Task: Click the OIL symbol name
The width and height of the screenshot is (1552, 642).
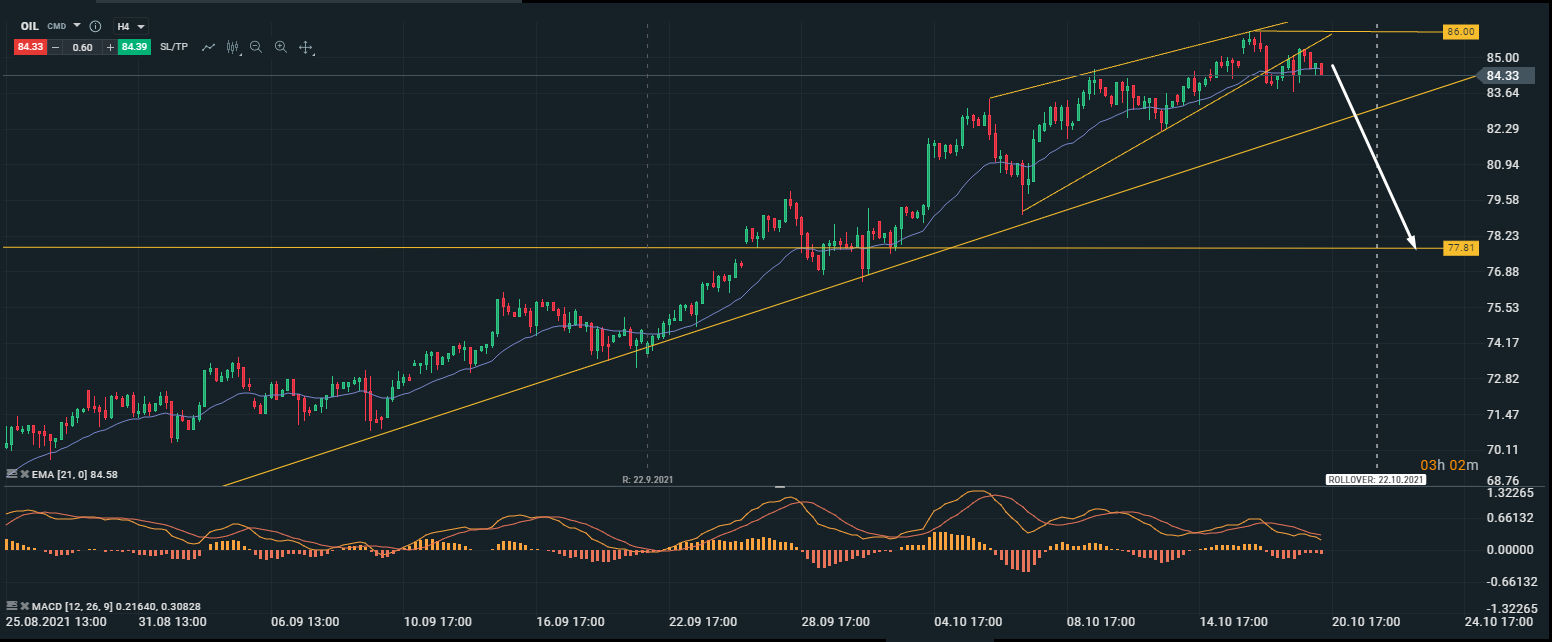Action: (32, 26)
